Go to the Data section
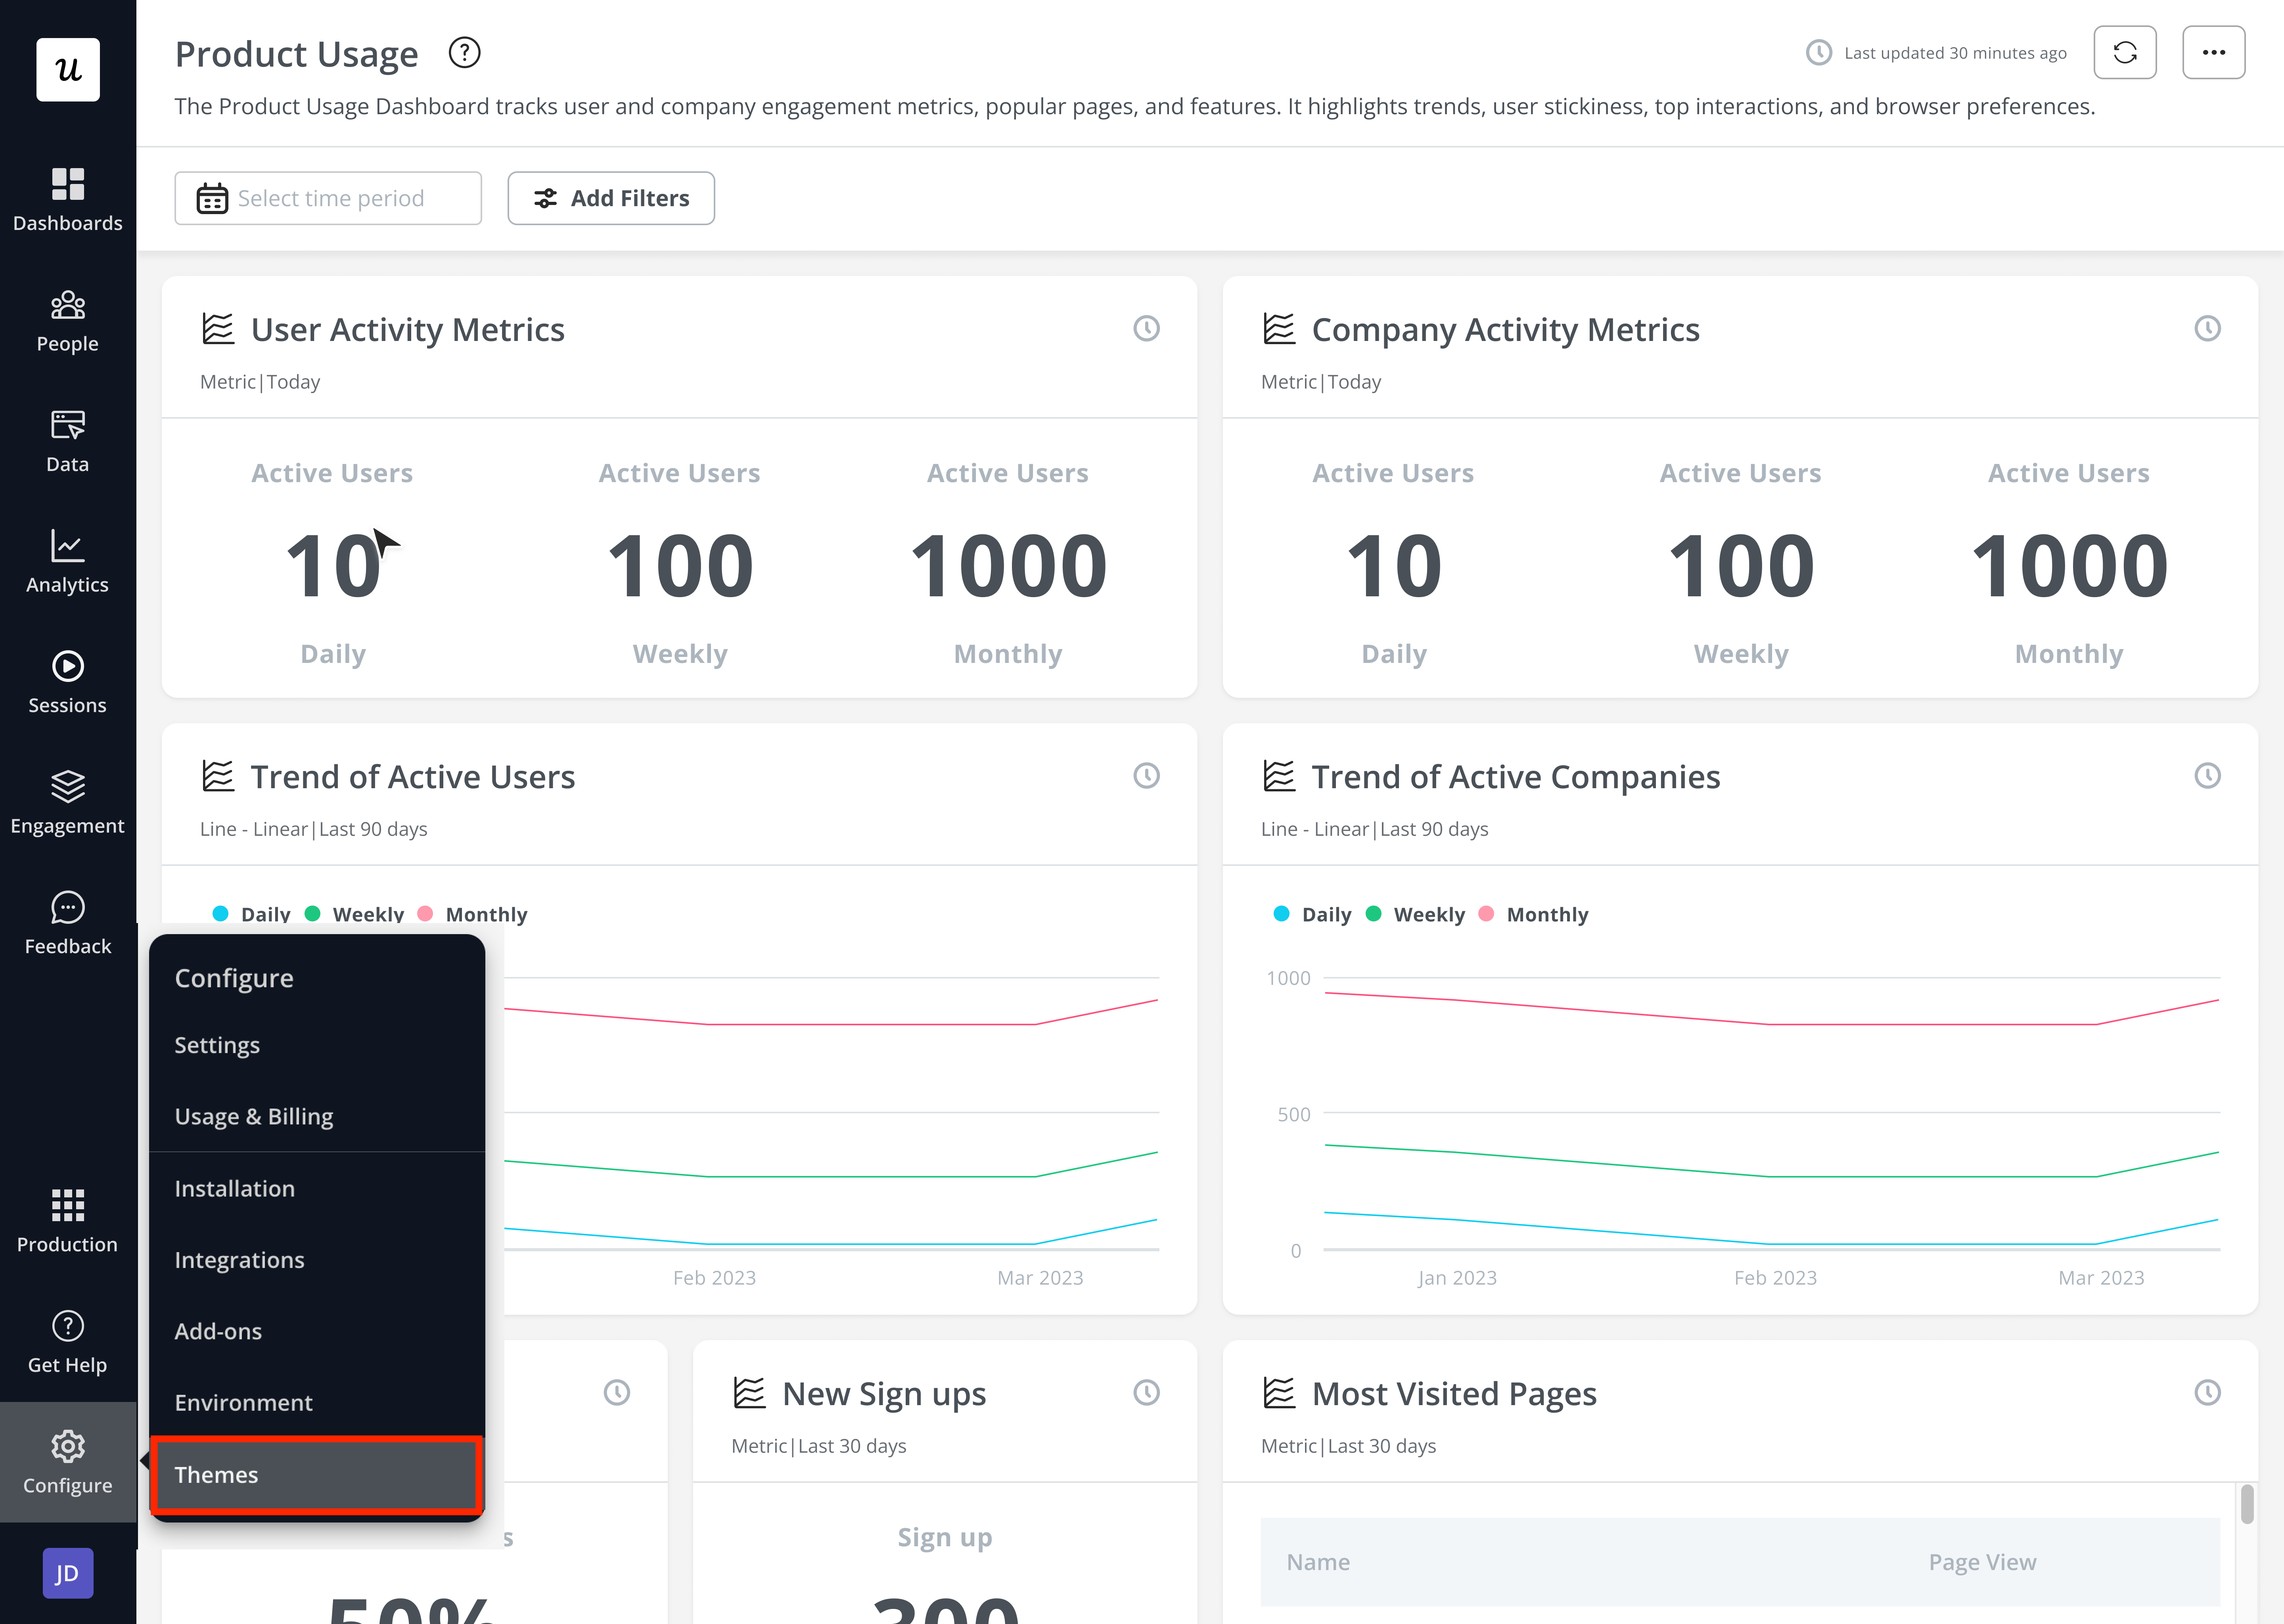This screenshot has width=2284, height=1624. click(x=68, y=441)
